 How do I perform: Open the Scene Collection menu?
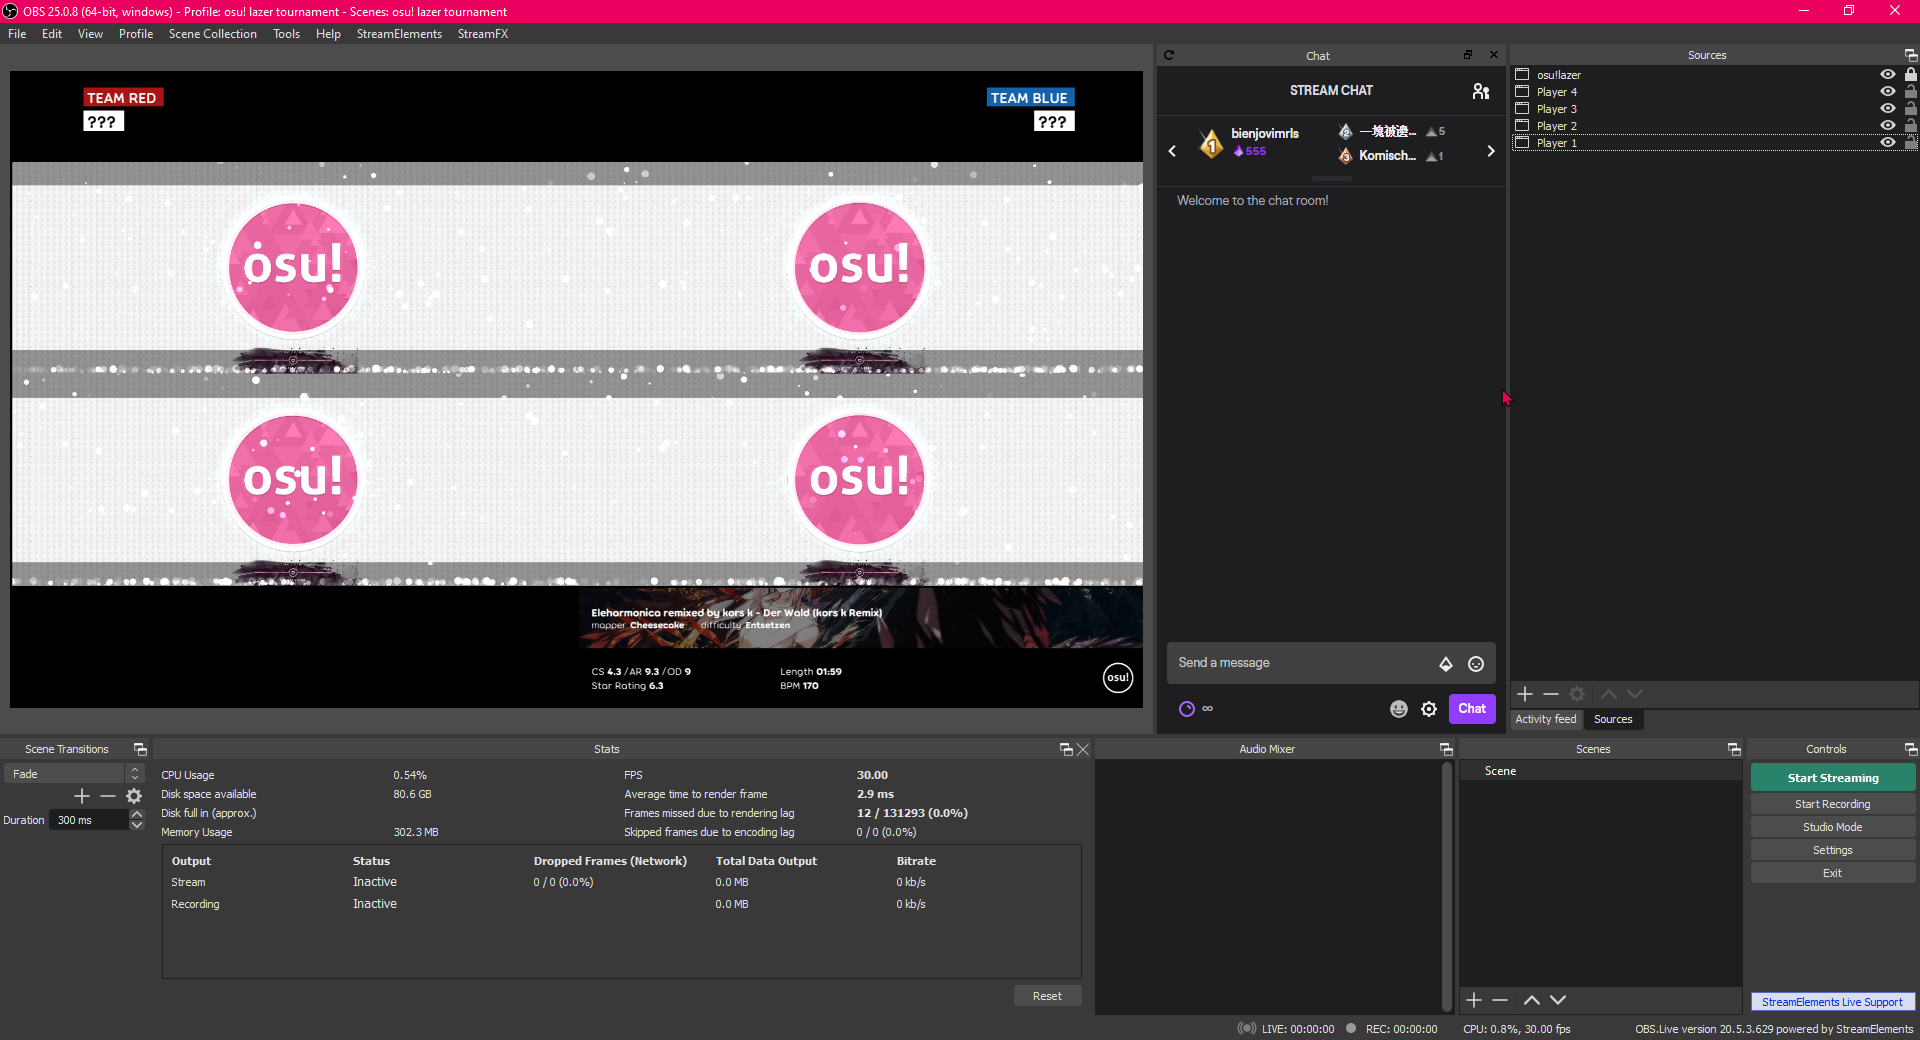[x=213, y=34]
